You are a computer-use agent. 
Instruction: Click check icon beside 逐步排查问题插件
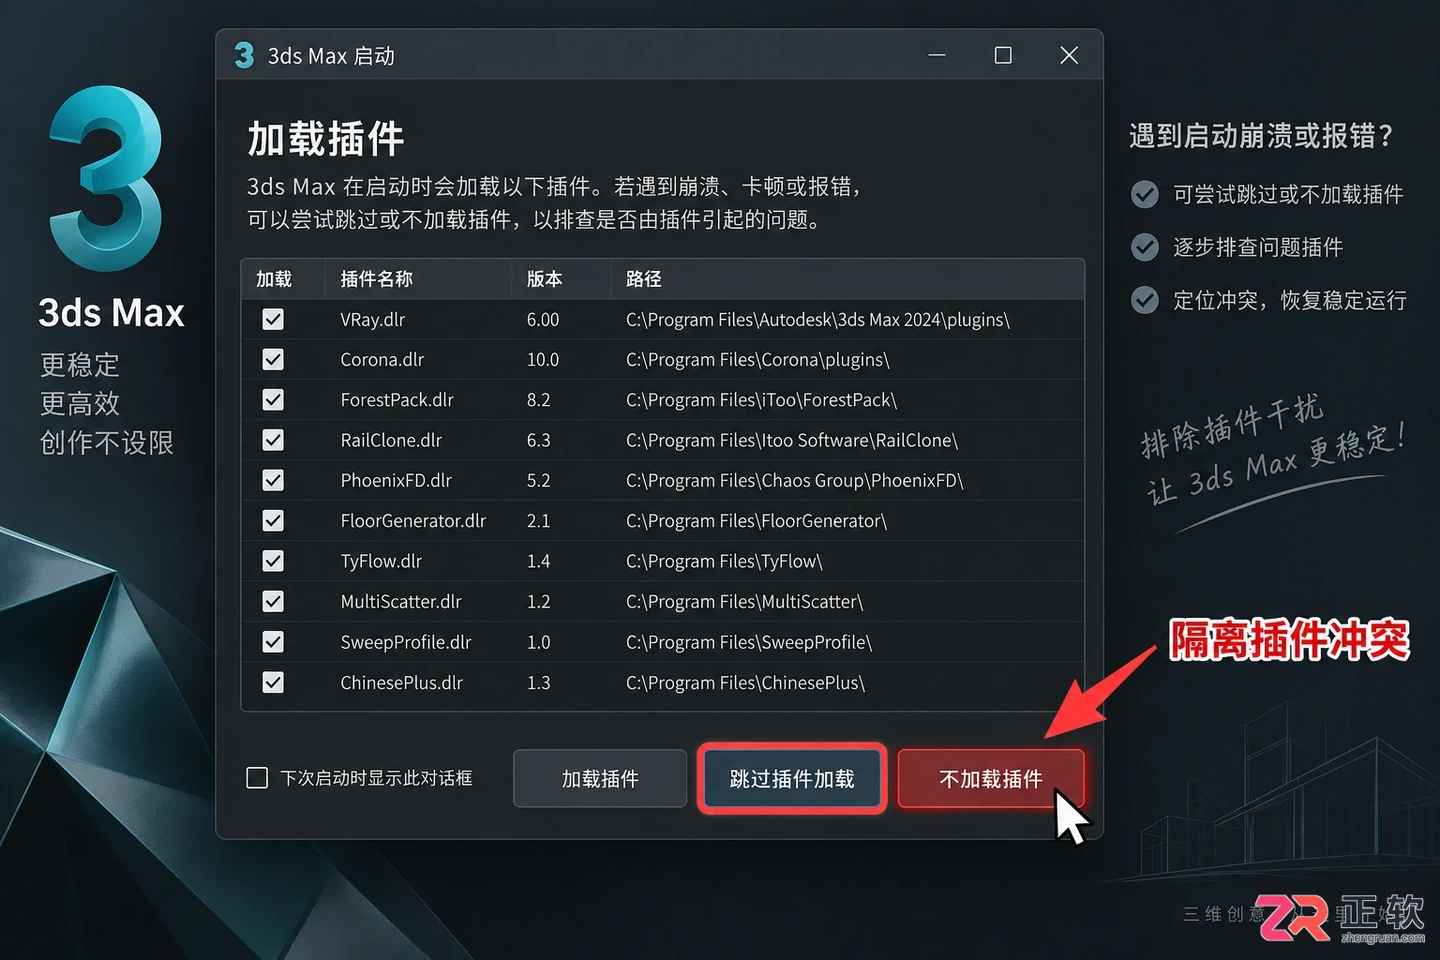click(1145, 247)
